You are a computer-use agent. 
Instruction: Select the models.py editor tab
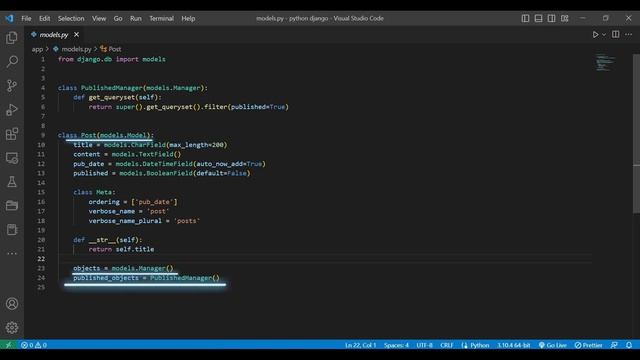[53, 35]
